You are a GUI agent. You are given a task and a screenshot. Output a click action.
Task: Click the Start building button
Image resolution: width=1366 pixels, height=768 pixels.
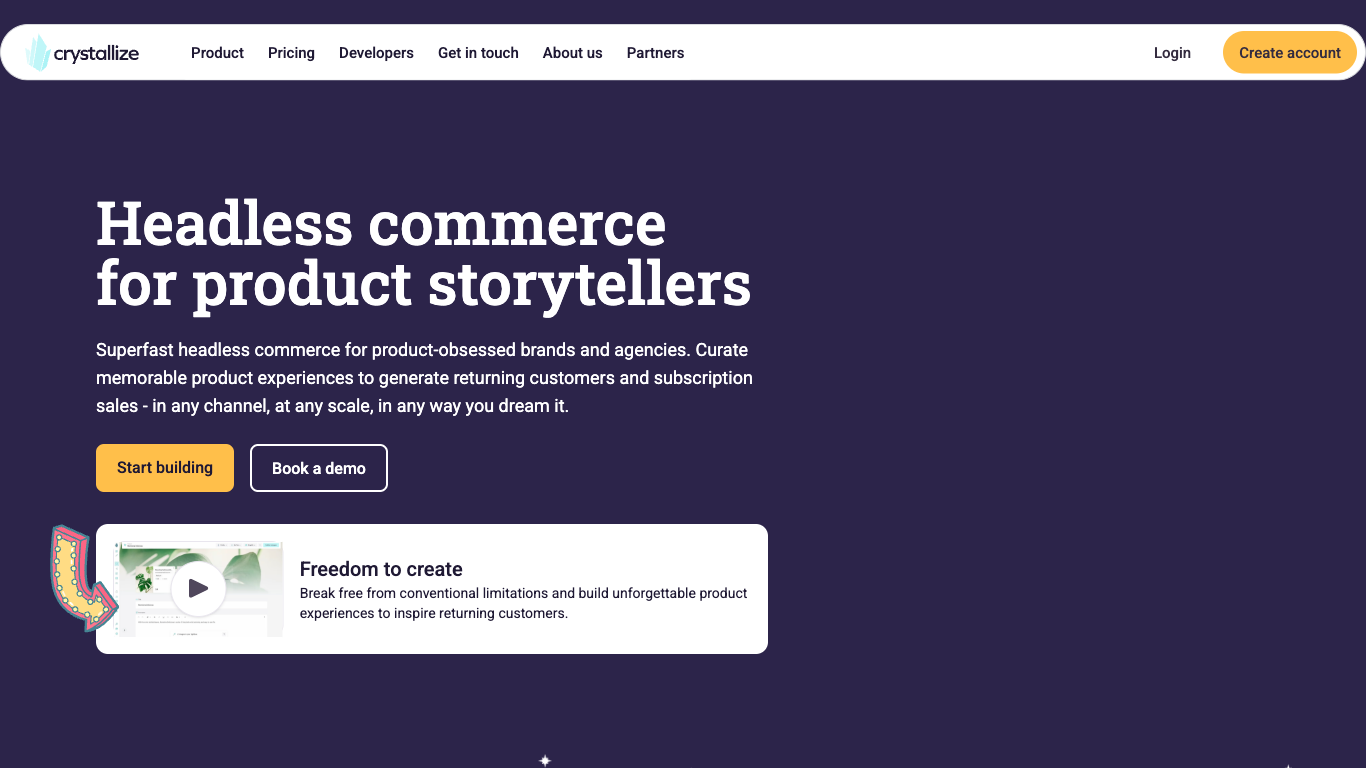165,468
